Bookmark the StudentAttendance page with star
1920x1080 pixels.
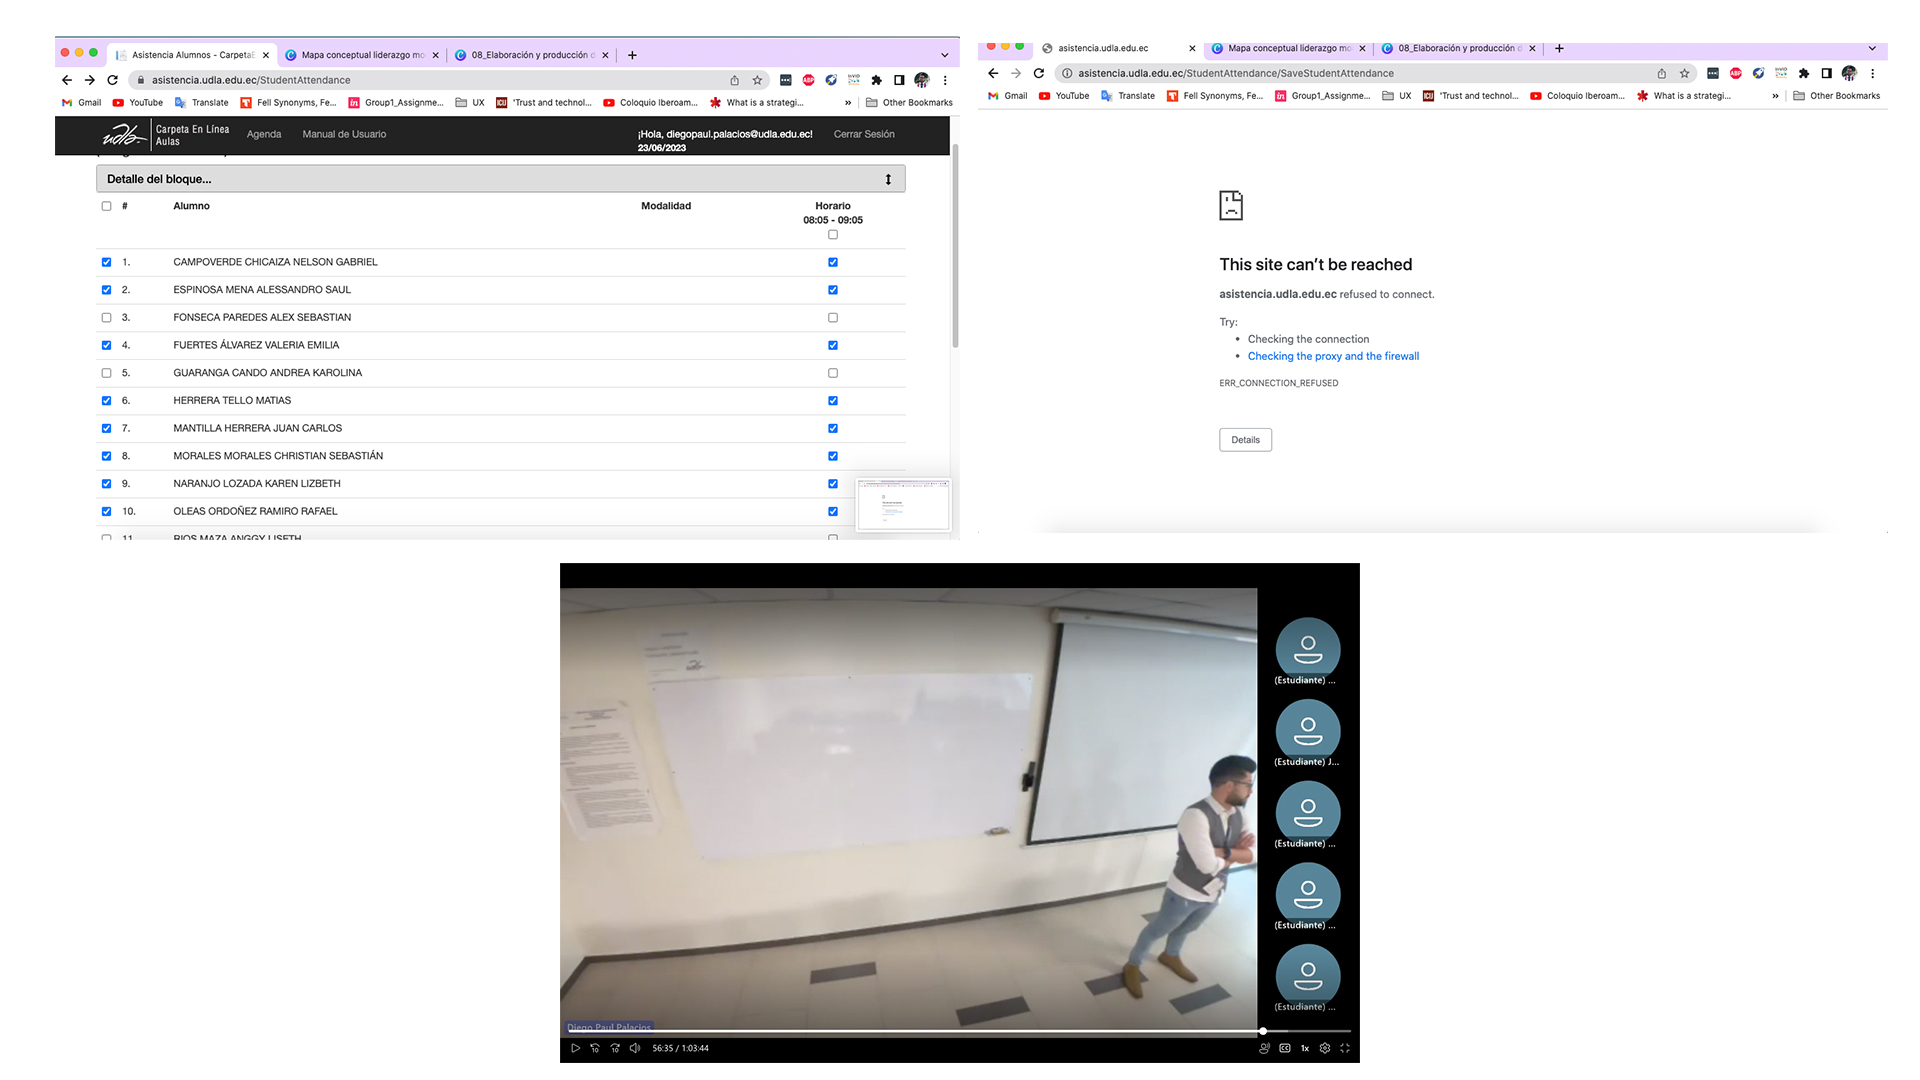[x=757, y=80]
